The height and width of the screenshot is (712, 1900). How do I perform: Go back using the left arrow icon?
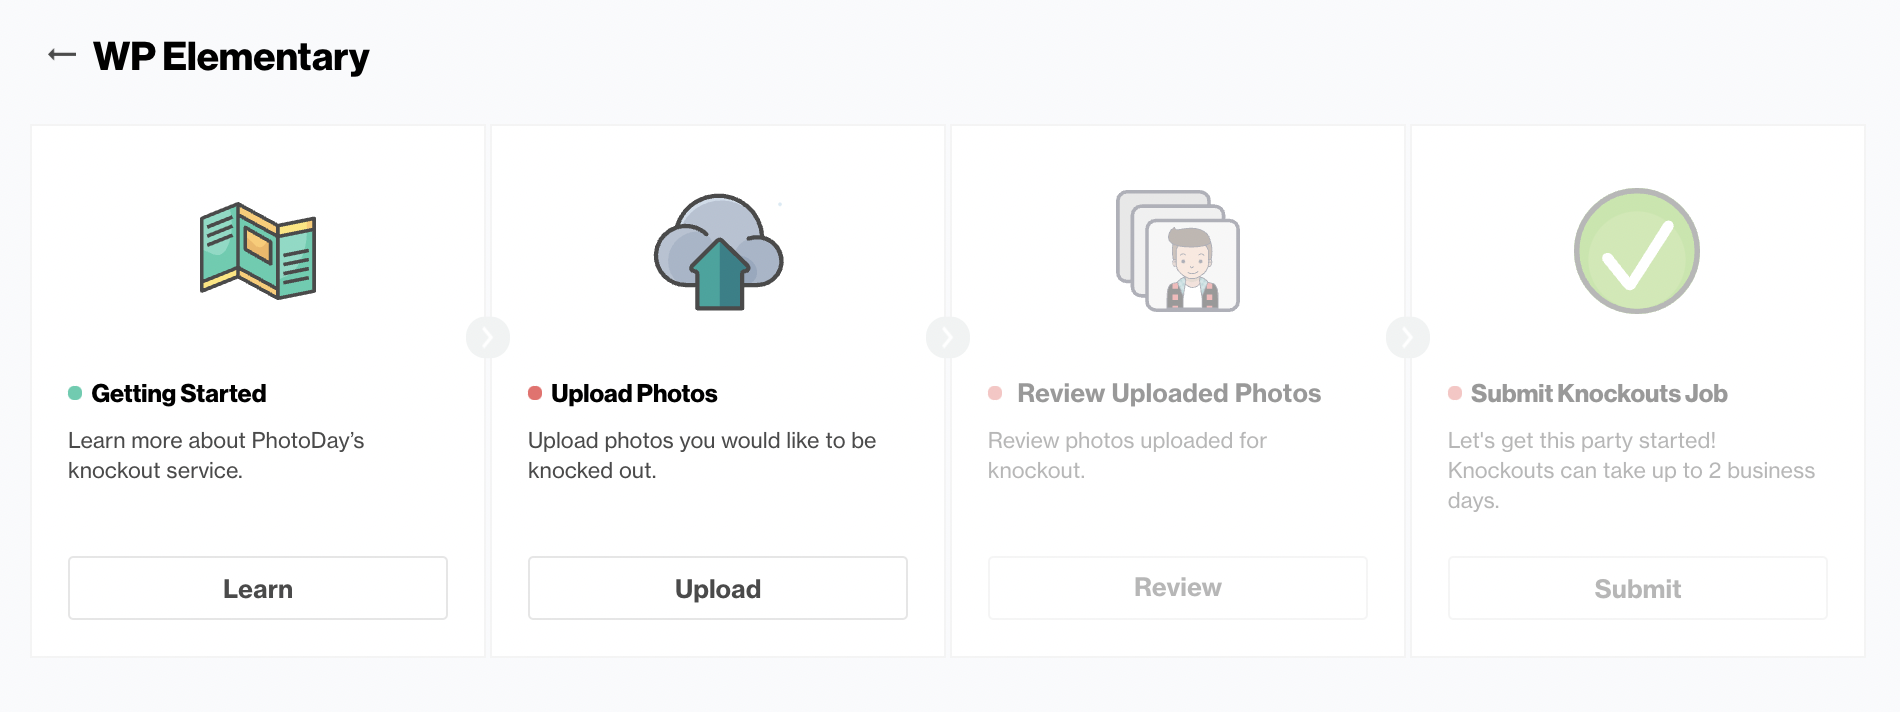pos(62,55)
